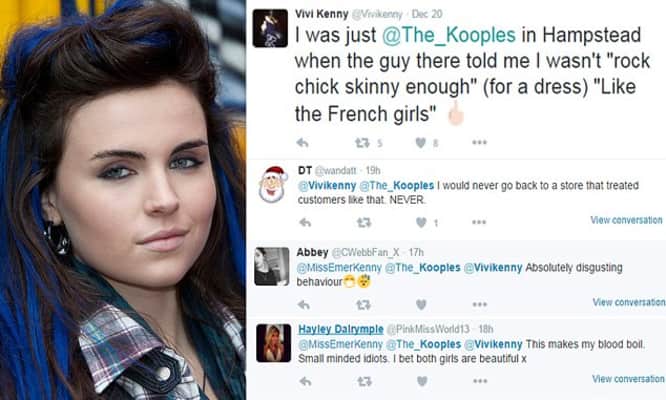The width and height of the screenshot is (666, 400).
Task: Open more options on DT's tweet
Action: [479, 222]
